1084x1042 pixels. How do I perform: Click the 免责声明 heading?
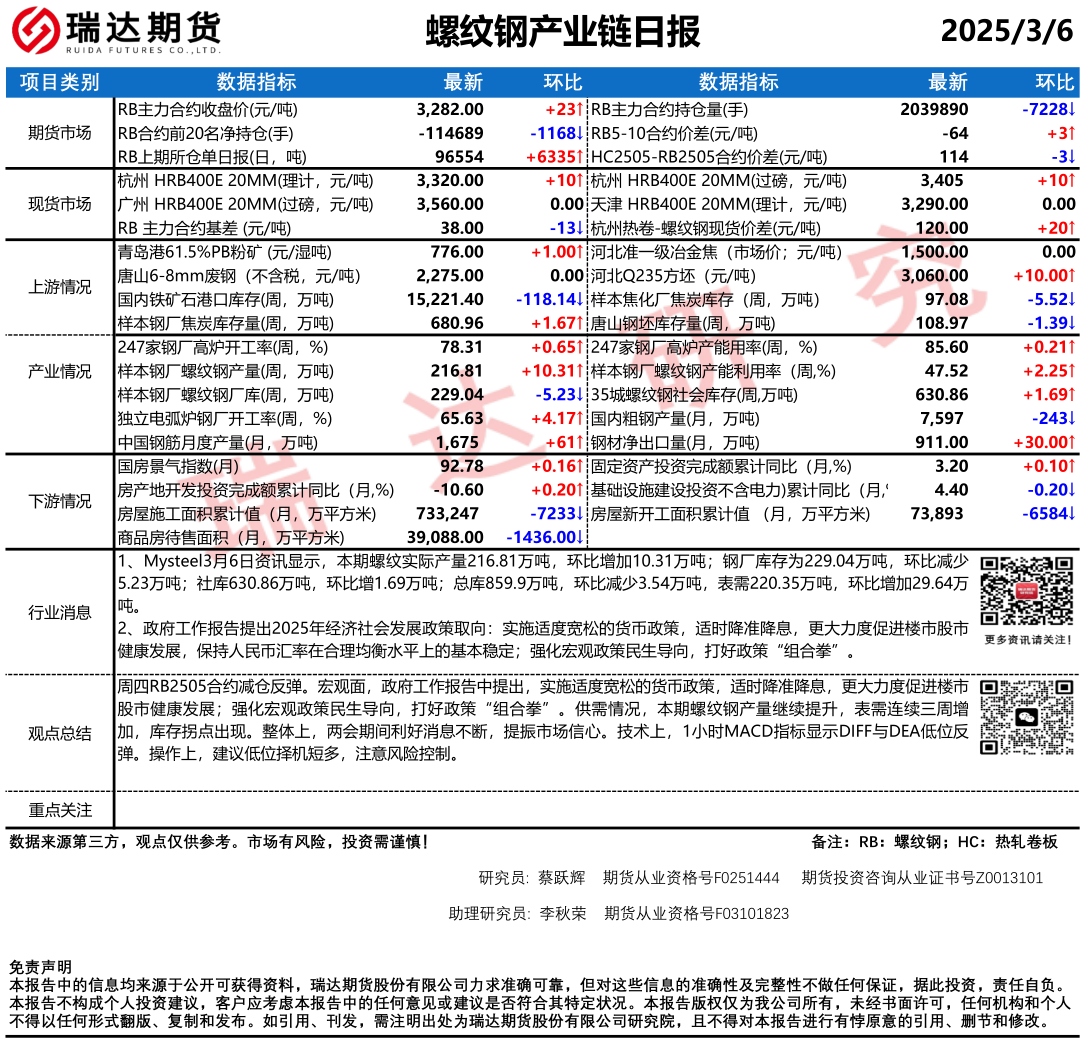[40, 967]
